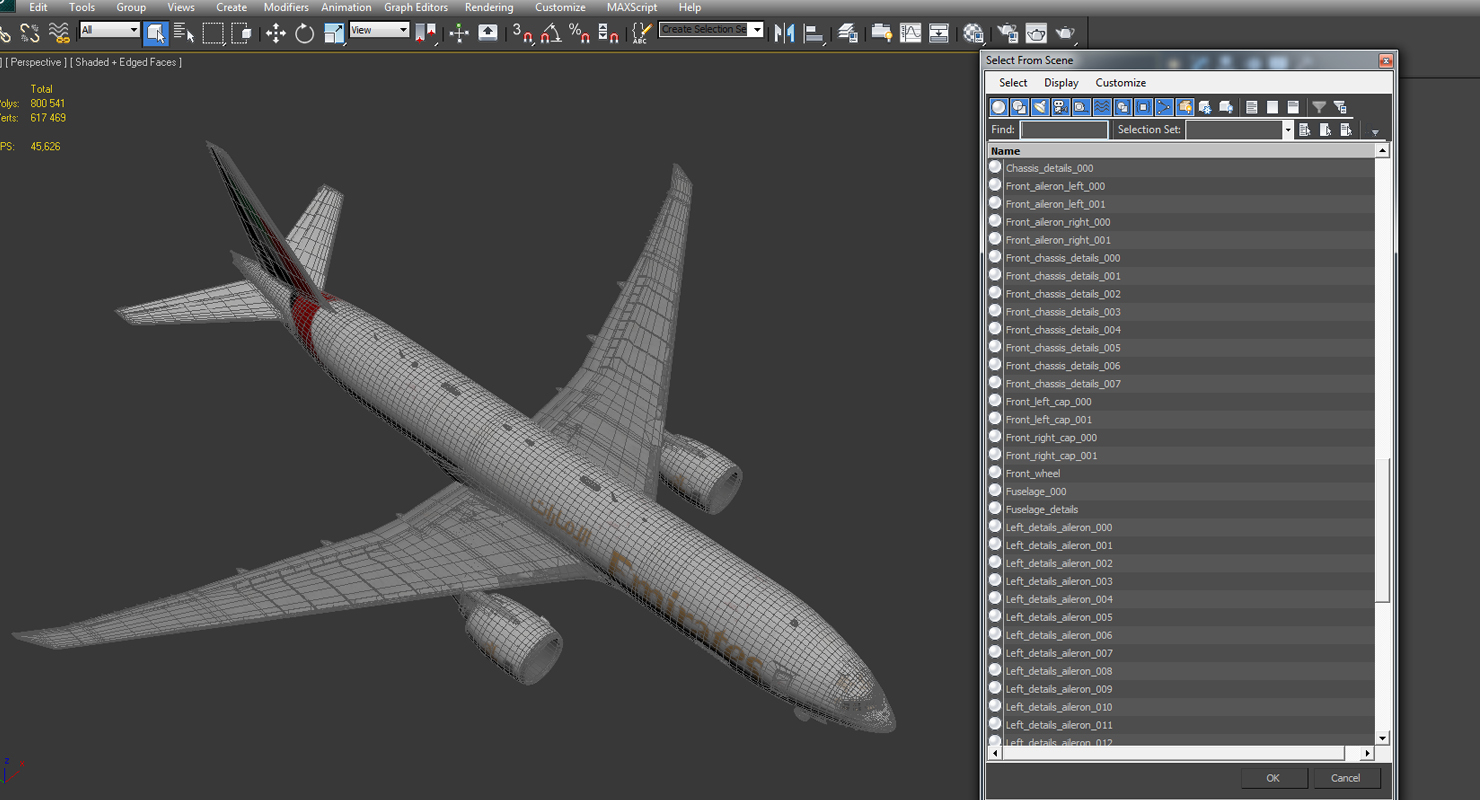This screenshot has height=800, width=1480.
Task: Click the Align tool icon
Action: (x=814, y=33)
